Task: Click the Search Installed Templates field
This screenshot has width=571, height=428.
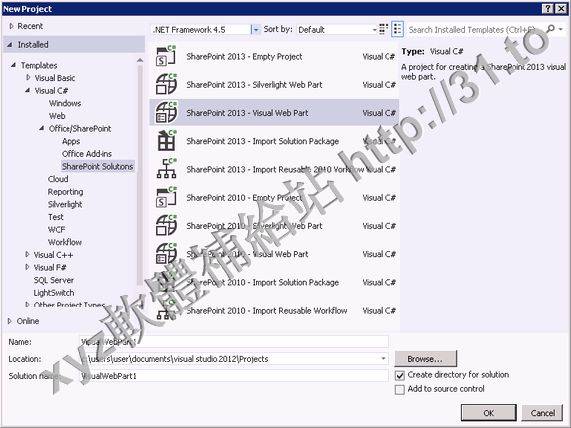Action: click(476, 30)
